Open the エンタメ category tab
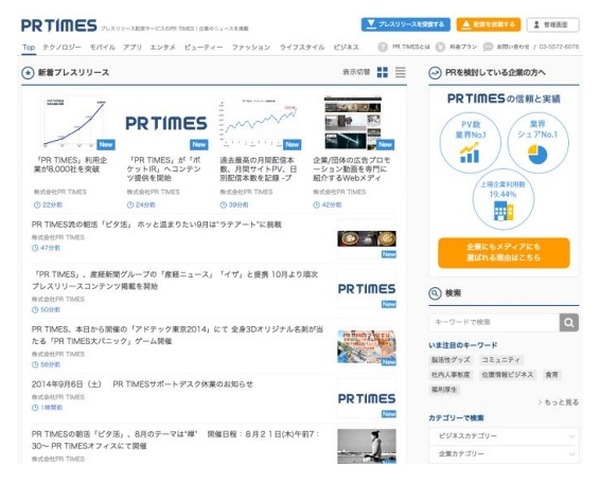This screenshot has width=600, height=484. (163, 47)
